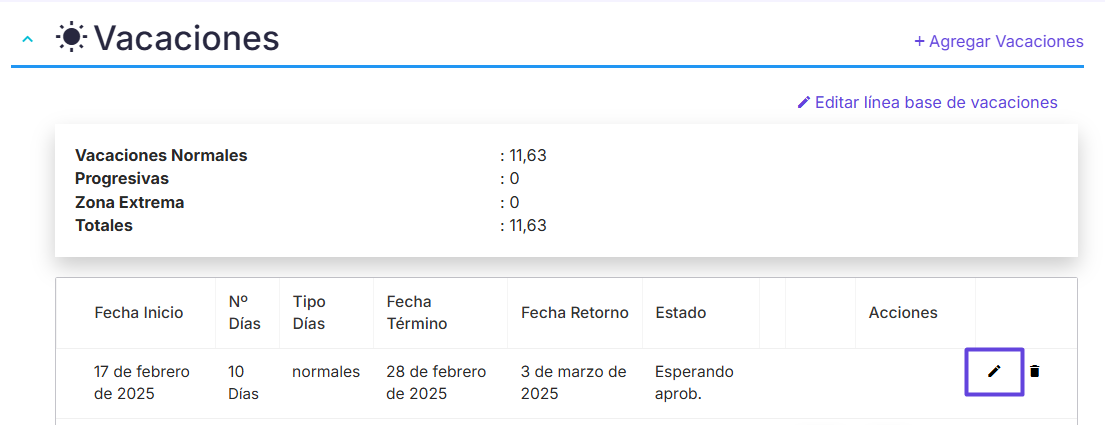Screen dimensions: 1105x425
Task: Open the Agregar Vacaciones link
Action: (x=999, y=42)
